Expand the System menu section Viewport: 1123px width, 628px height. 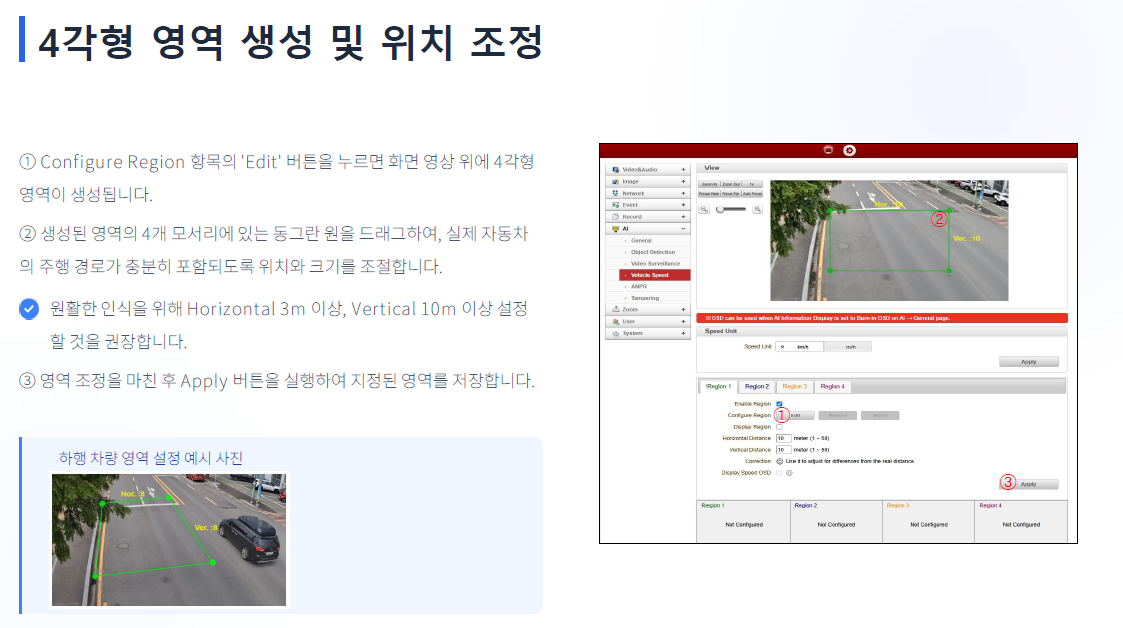[x=683, y=333]
